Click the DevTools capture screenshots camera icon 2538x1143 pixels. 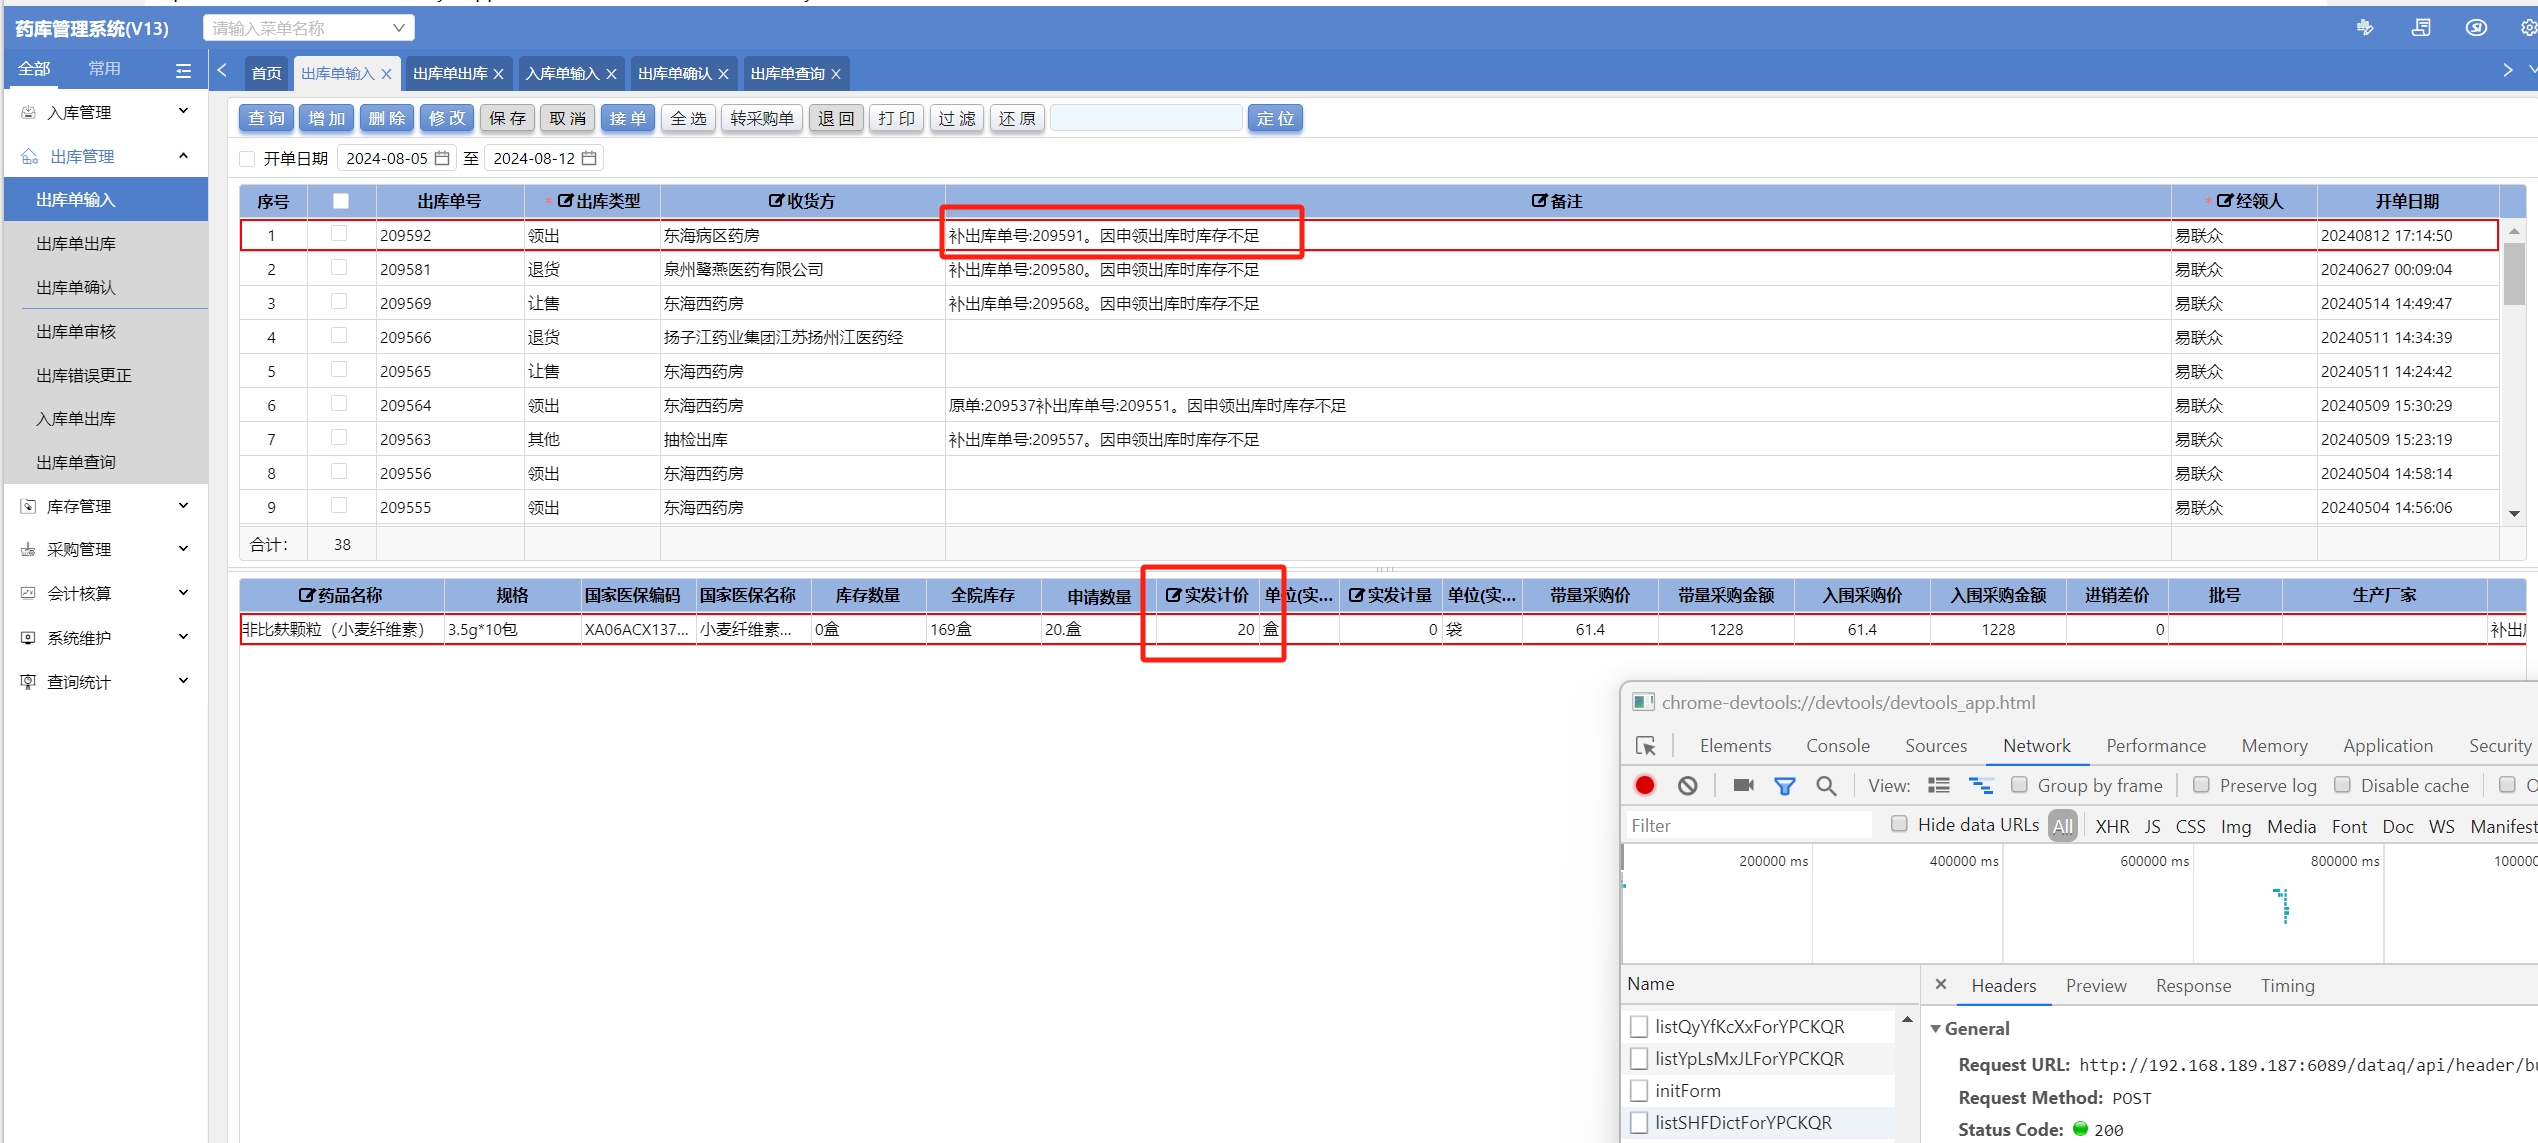coord(1743,785)
